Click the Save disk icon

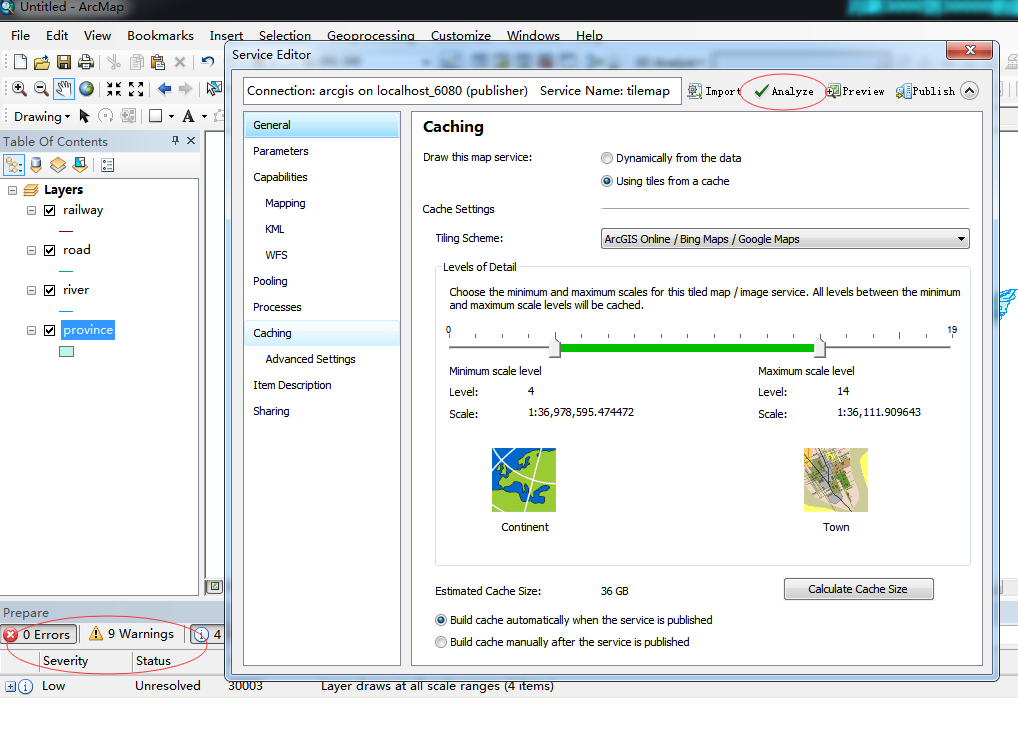point(64,62)
